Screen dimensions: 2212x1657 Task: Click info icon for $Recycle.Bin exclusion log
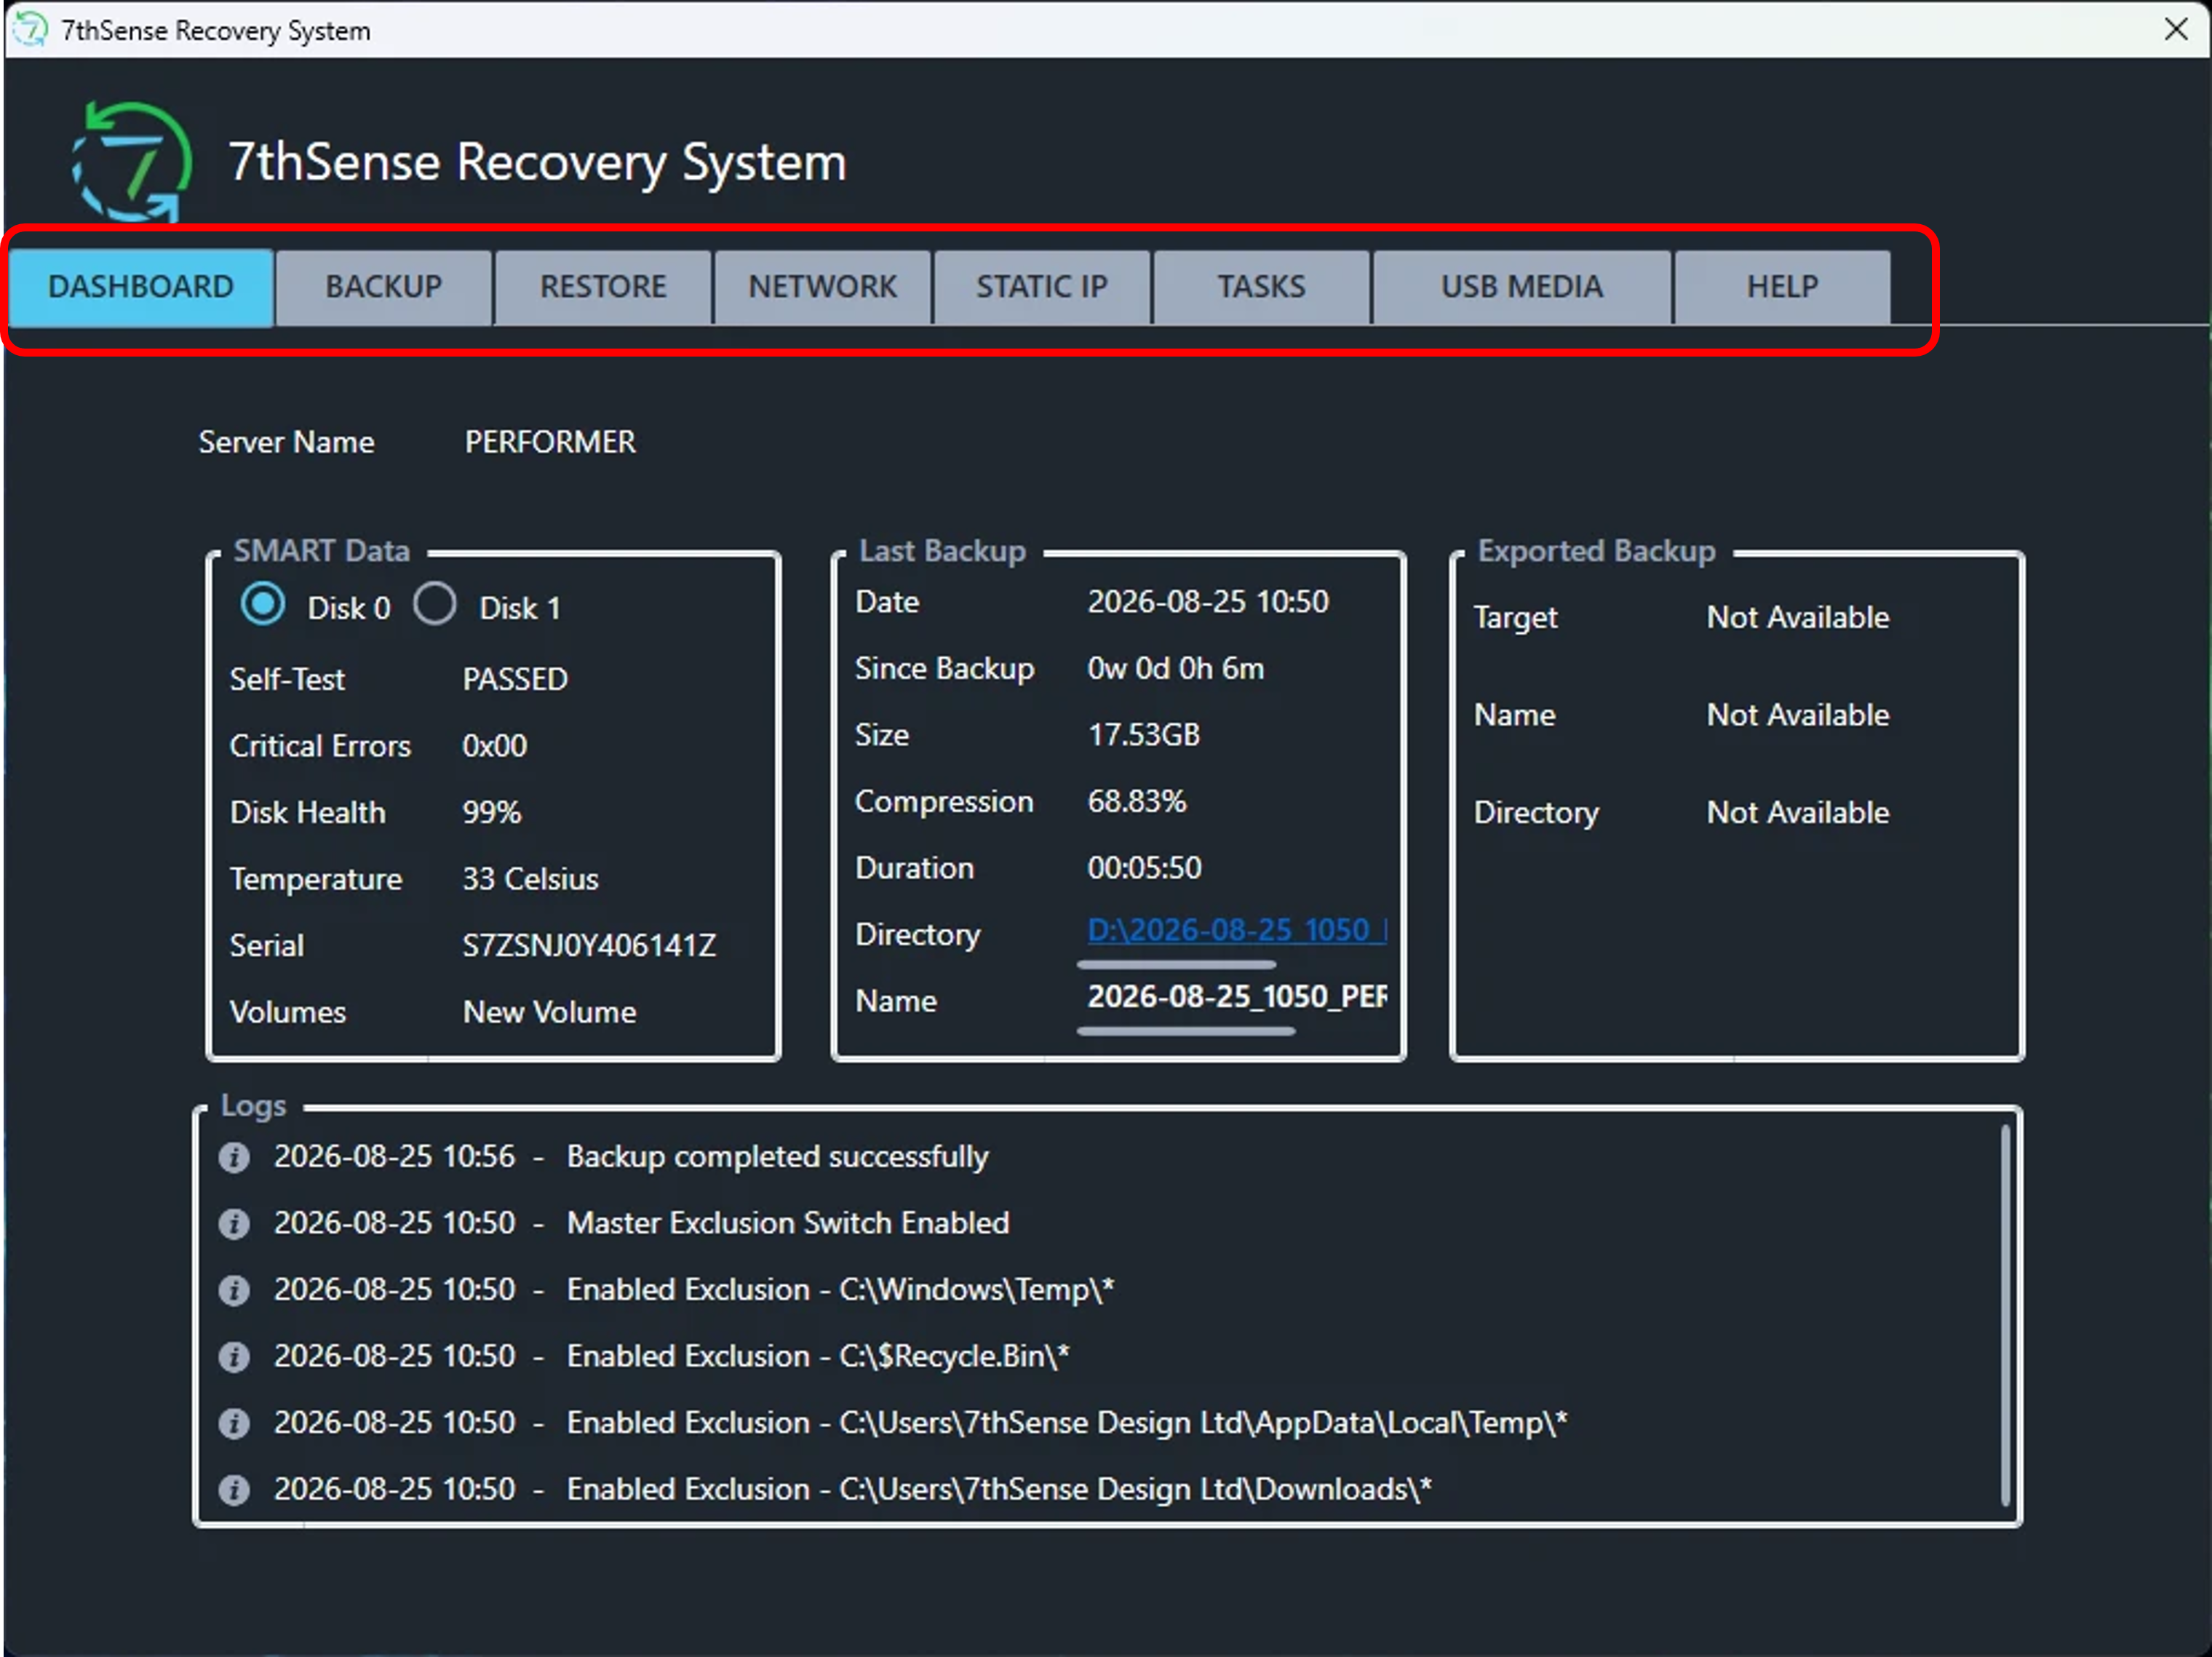pyautogui.click(x=234, y=1357)
